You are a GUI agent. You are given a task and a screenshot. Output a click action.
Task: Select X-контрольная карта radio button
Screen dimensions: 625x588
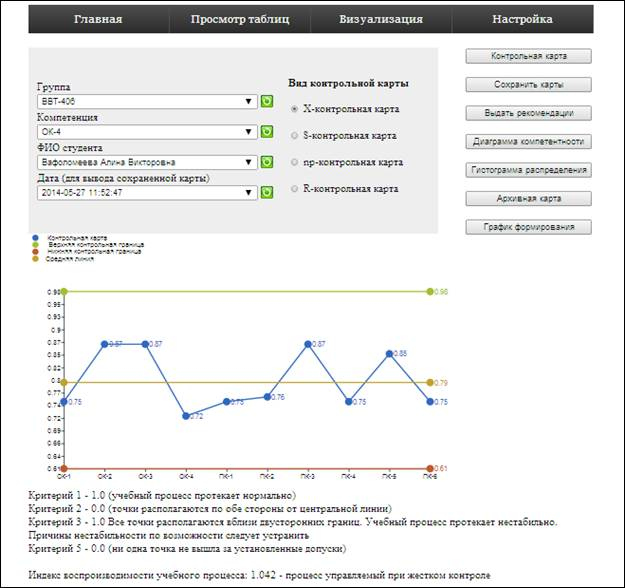click(x=294, y=109)
